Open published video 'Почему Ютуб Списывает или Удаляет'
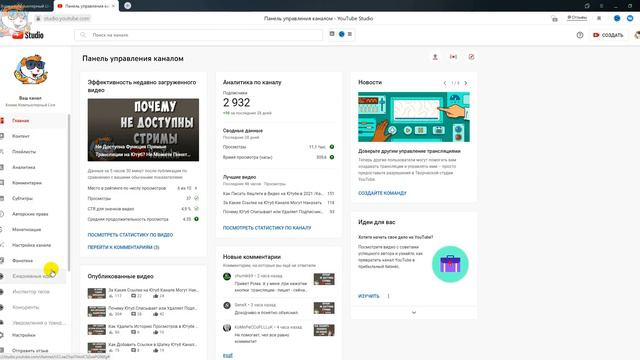 tap(153, 308)
